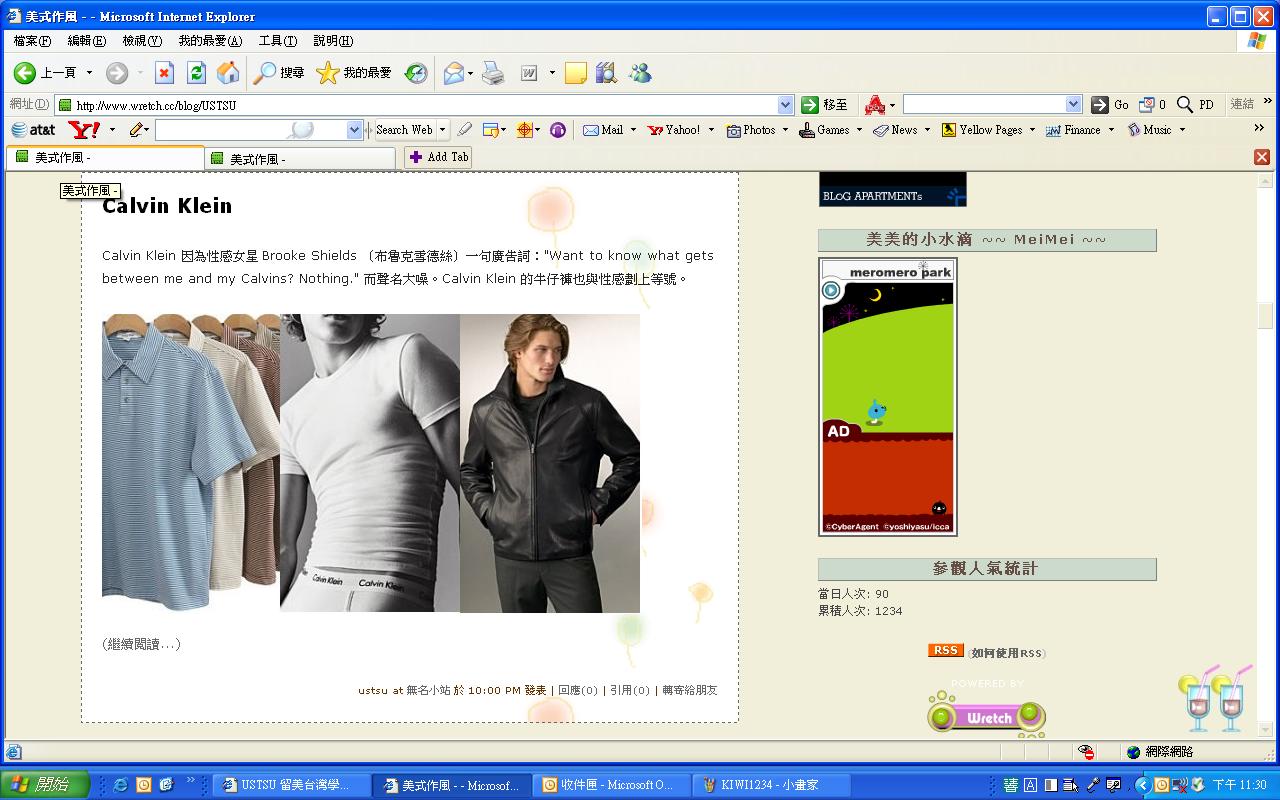Viewport: 1280px width, 800px height.
Task: Click the Refresh page icon
Action: 196,73
